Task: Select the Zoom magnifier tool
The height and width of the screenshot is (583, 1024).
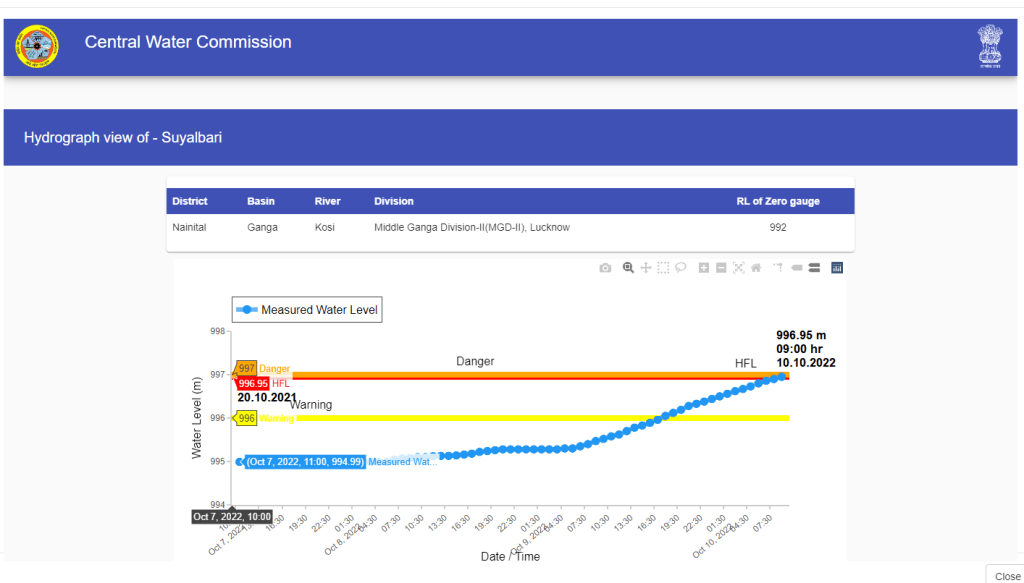Action: tap(628, 268)
